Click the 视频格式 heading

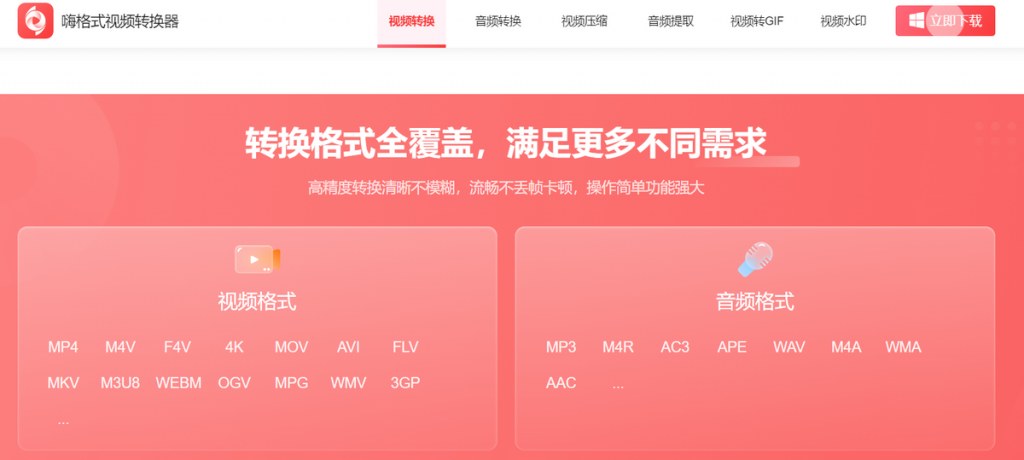pyautogui.click(x=257, y=302)
